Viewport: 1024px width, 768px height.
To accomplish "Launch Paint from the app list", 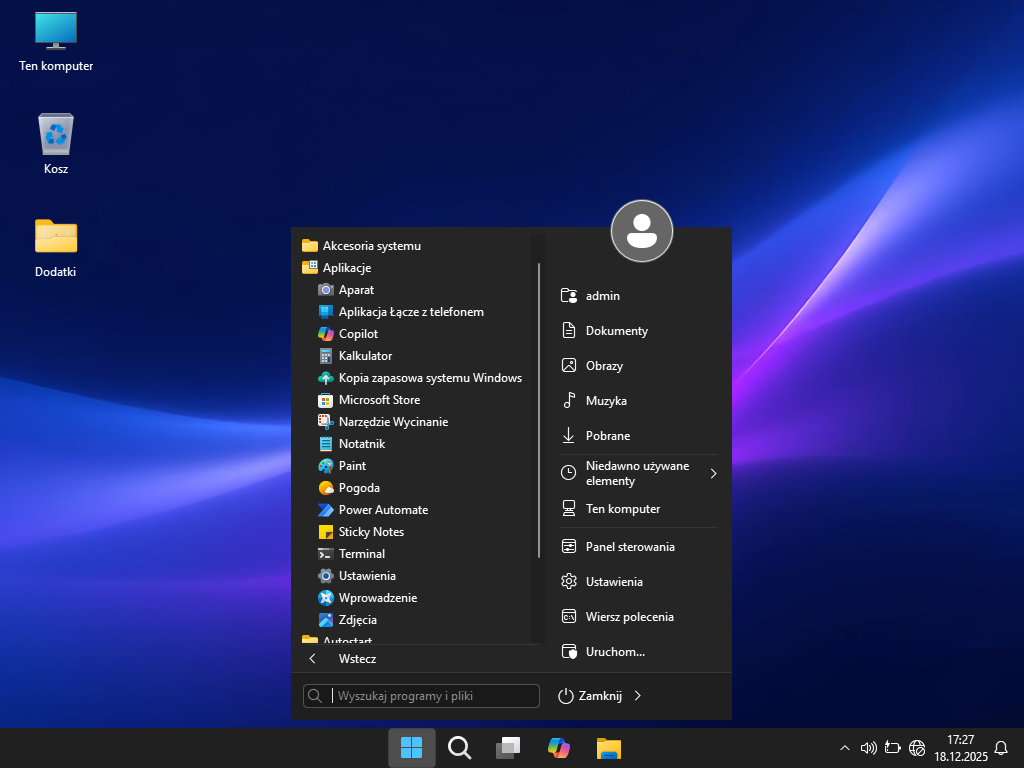I will click(352, 466).
